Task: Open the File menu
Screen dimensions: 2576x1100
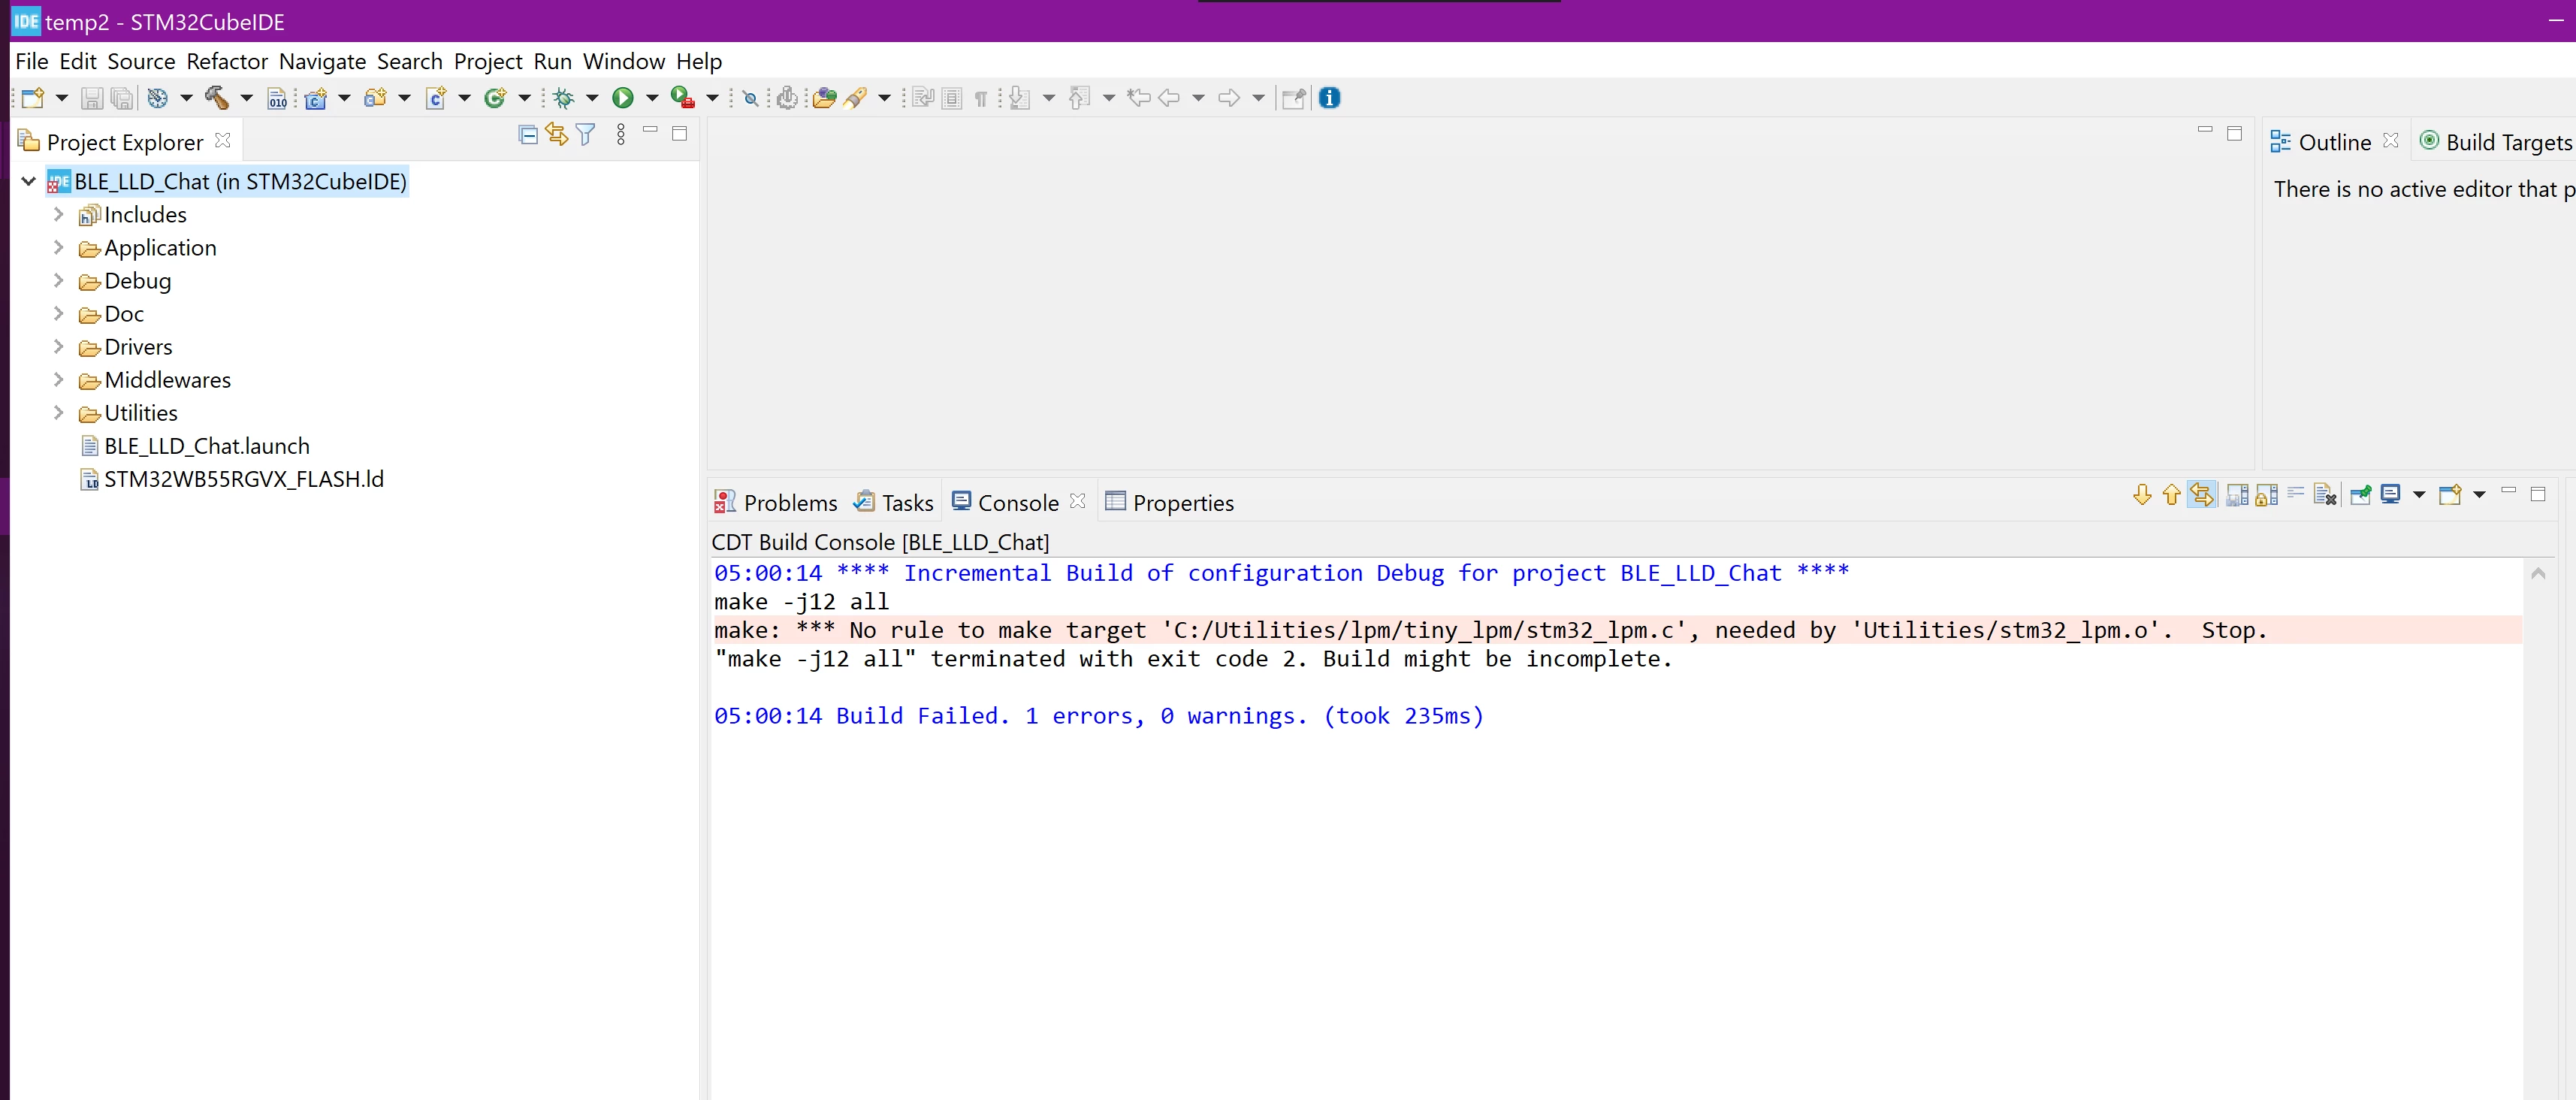Action: click(x=32, y=62)
